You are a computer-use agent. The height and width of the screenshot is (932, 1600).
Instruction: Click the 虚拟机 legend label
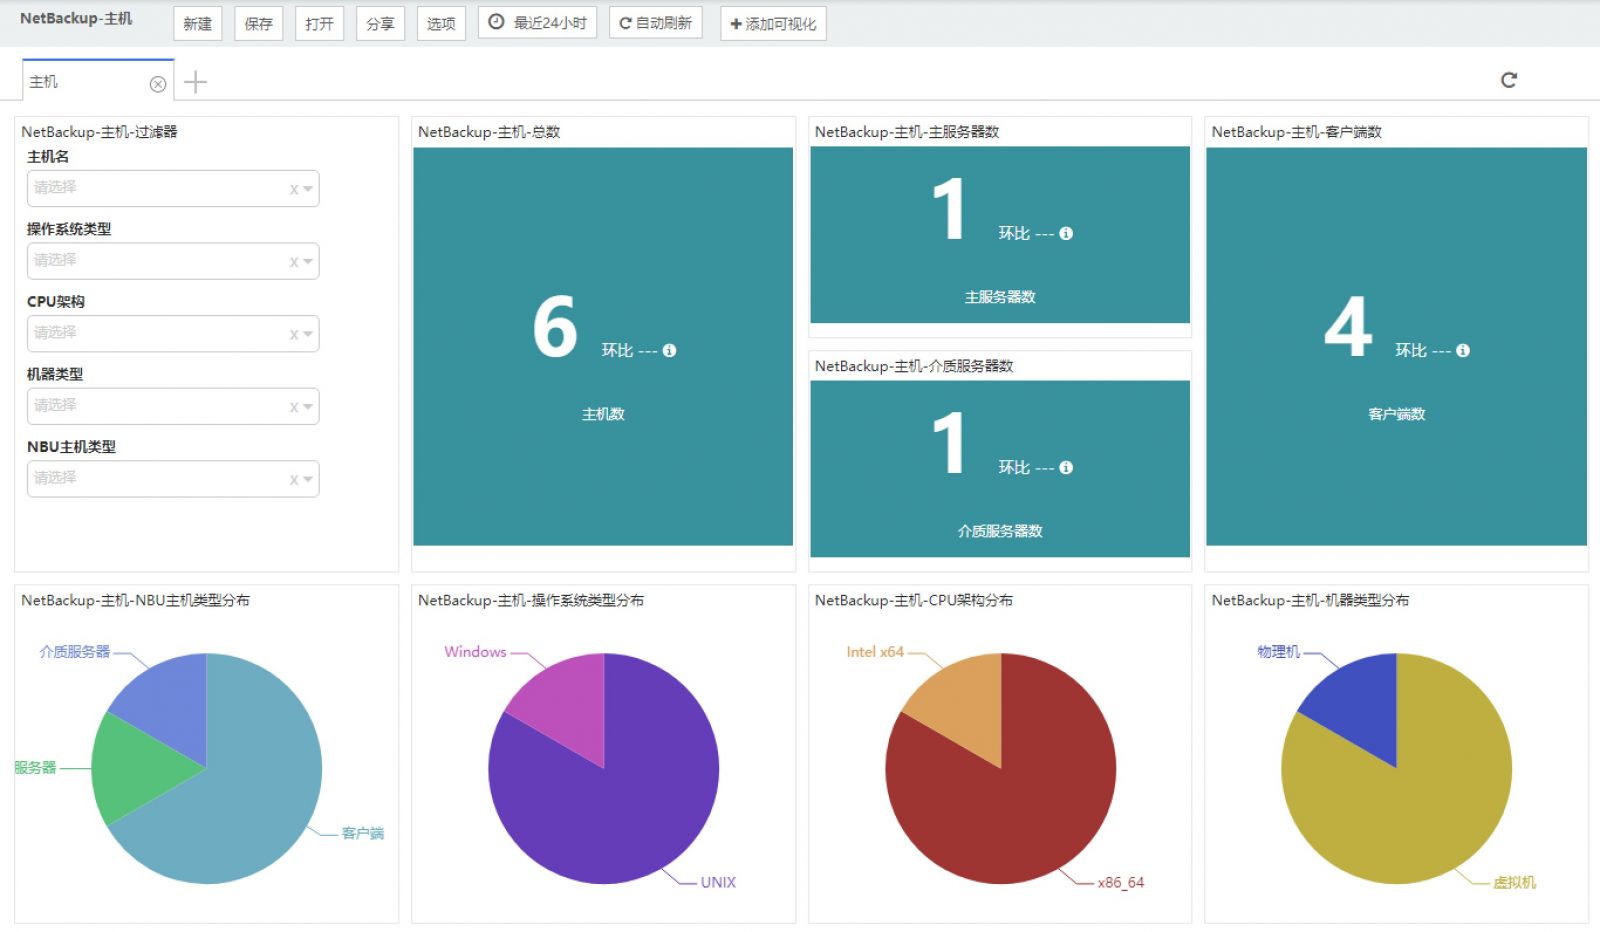[x=1514, y=882]
